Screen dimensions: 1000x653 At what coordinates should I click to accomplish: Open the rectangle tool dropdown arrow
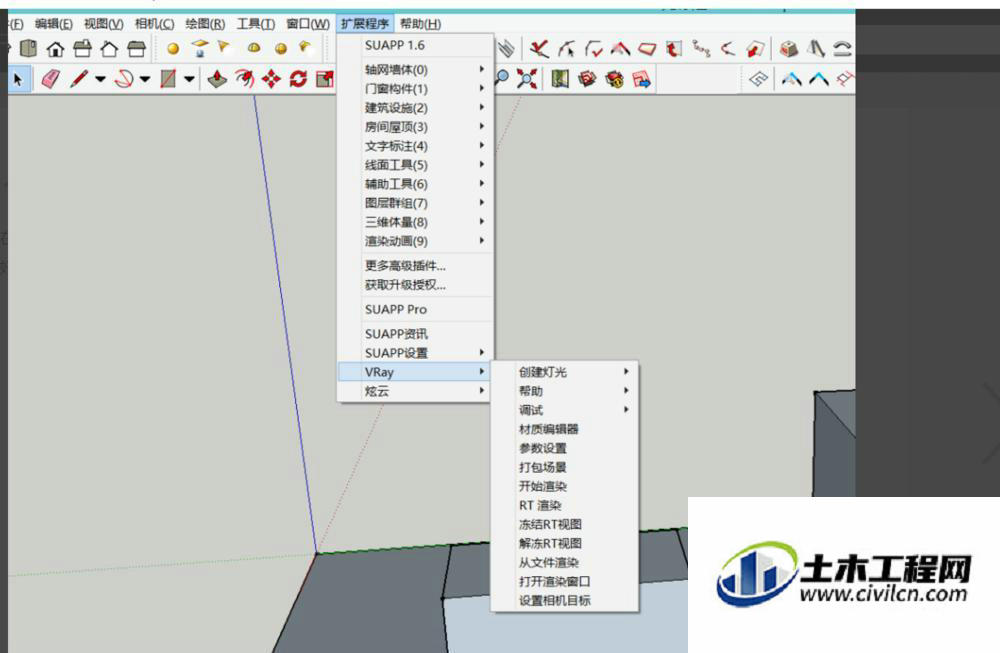click(189, 79)
